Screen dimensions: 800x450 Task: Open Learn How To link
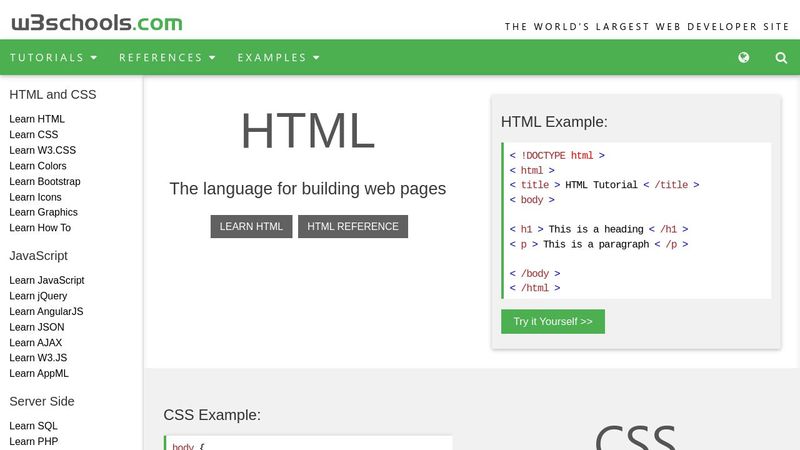click(x=40, y=228)
